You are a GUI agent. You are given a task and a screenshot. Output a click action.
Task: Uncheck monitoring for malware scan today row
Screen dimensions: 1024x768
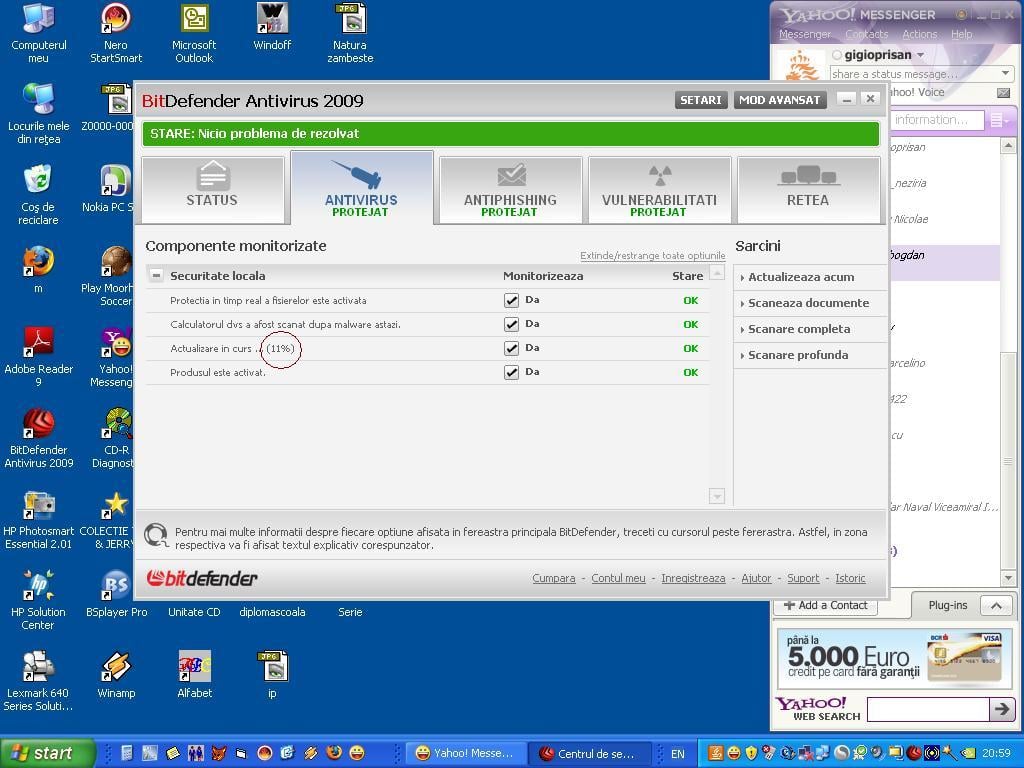511,325
